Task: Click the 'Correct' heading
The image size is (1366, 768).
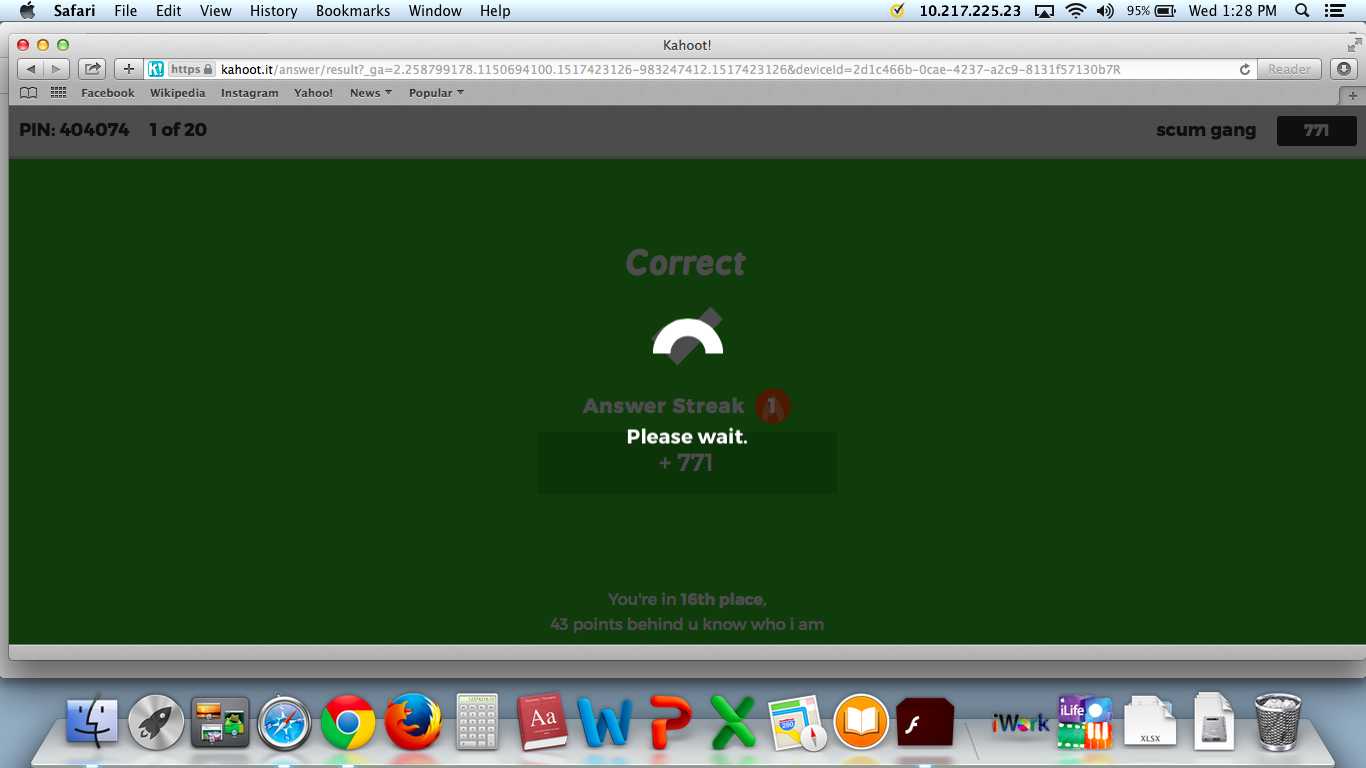Action: click(686, 263)
